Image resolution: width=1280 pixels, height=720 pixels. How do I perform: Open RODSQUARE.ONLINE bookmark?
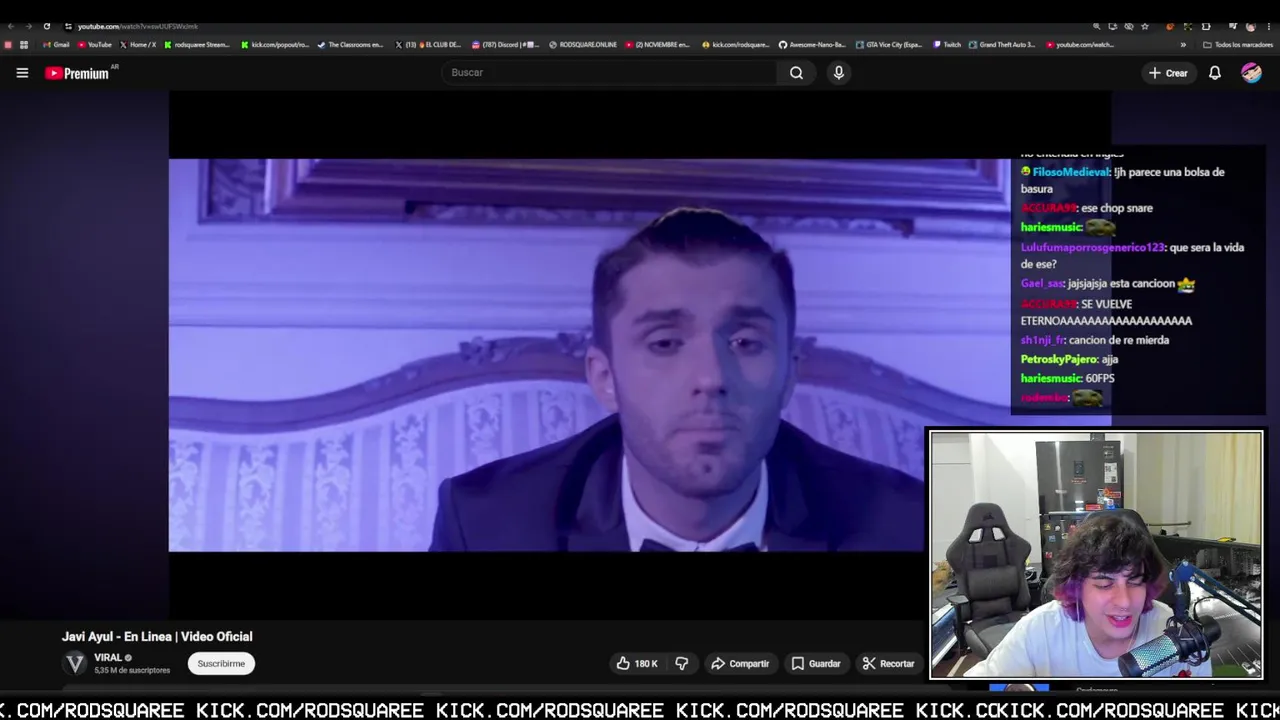582,45
